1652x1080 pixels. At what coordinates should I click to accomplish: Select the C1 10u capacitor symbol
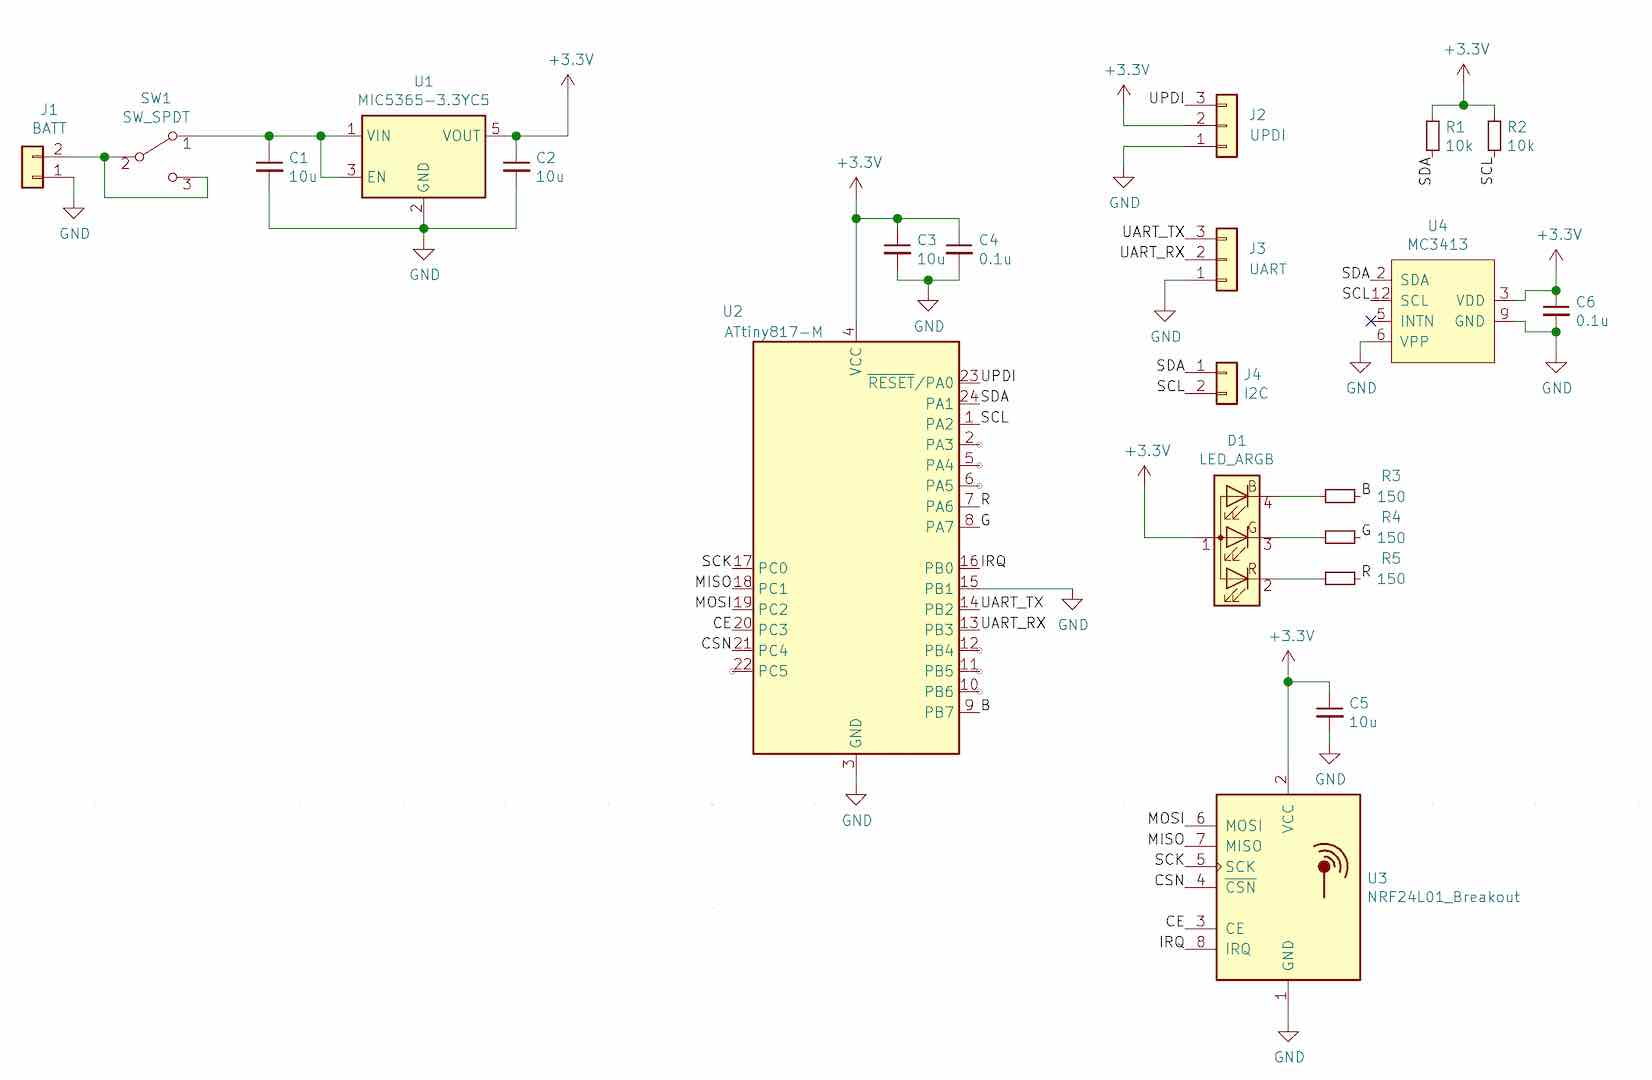(x=269, y=168)
